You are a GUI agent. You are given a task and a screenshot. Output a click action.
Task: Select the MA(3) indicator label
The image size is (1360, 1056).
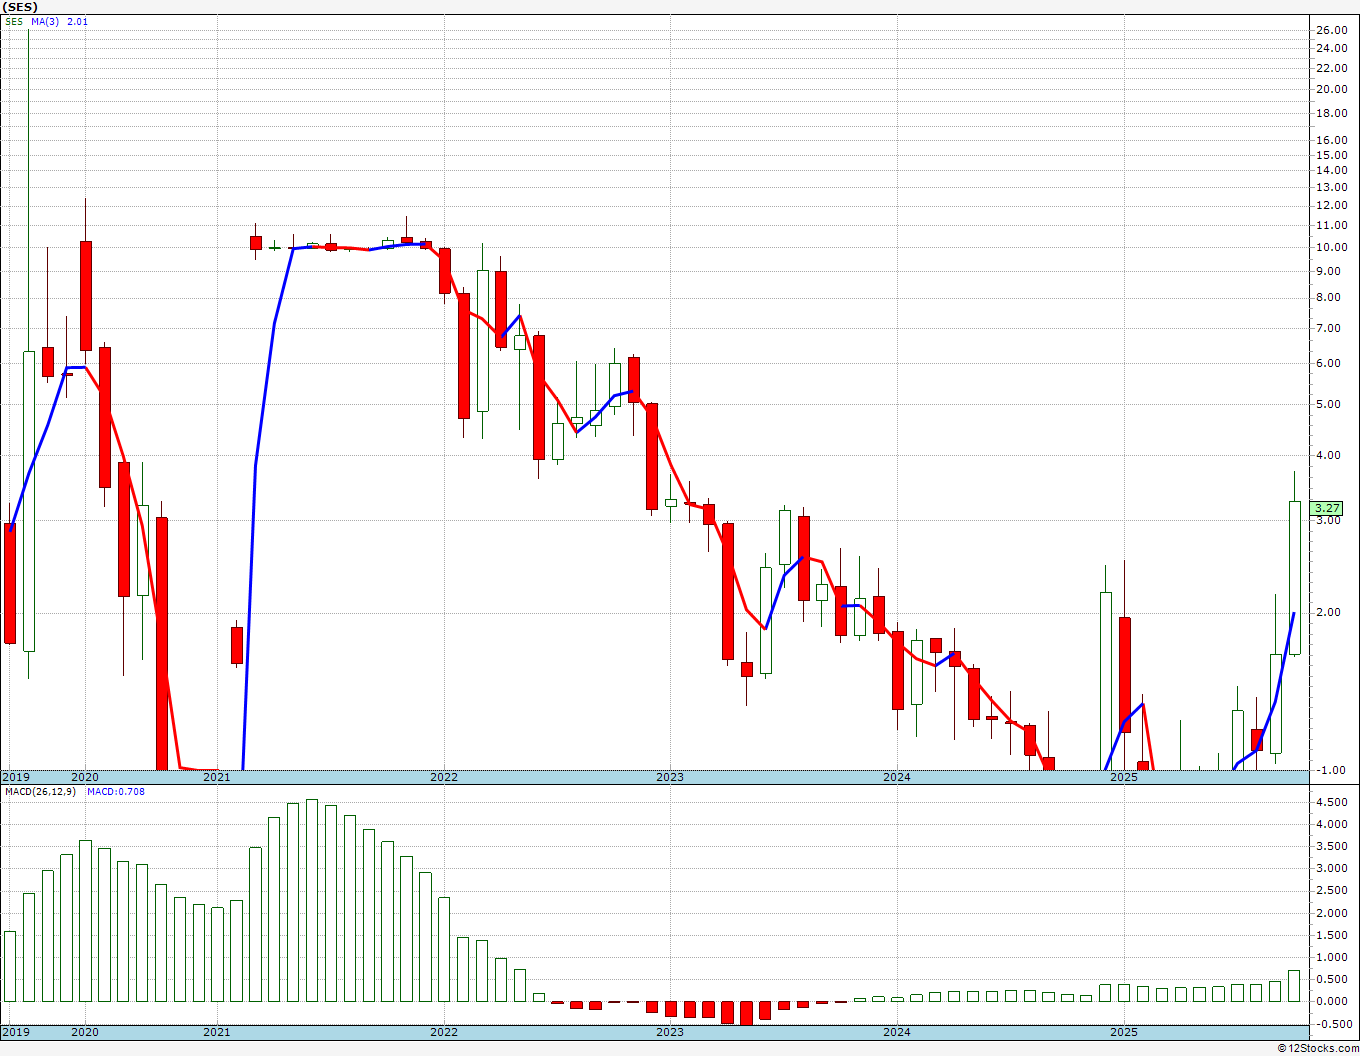[45, 21]
